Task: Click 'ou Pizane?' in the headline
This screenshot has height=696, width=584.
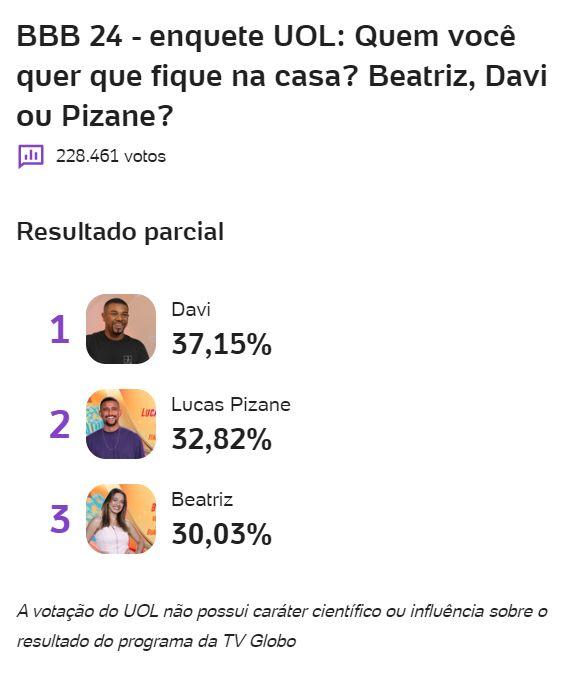Action: pyautogui.click(x=95, y=116)
